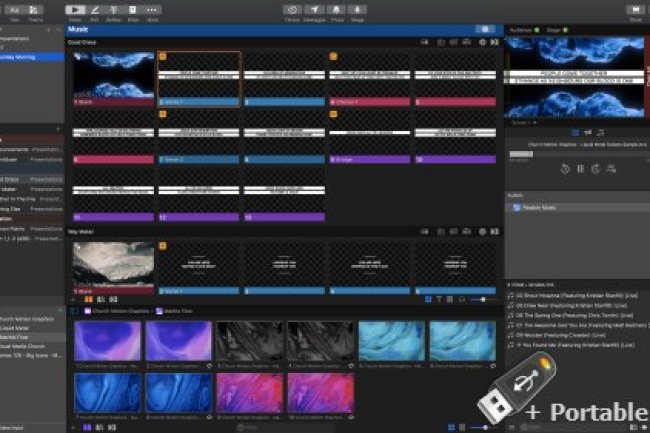This screenshot has height=433, width=650.
Task: Toggle the switch in the blue Music header
Action: (485, 29)
